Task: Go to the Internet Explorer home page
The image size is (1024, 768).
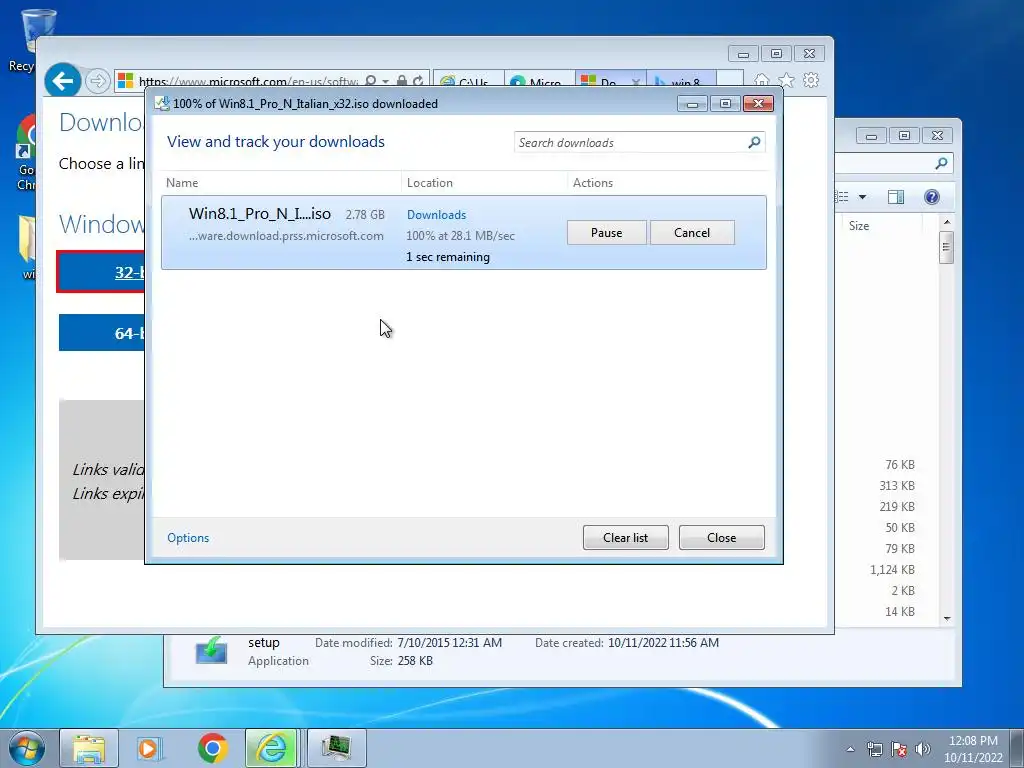Action: click(x=761, y=80)
